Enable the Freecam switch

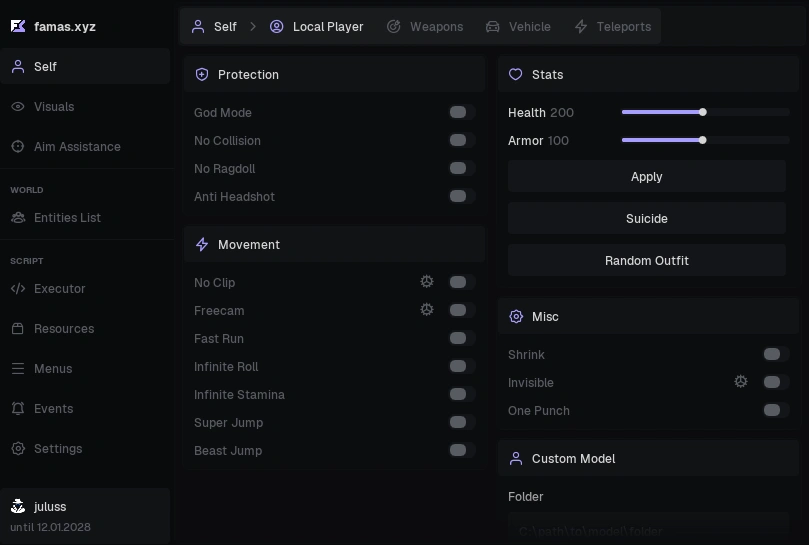(462, 310)
